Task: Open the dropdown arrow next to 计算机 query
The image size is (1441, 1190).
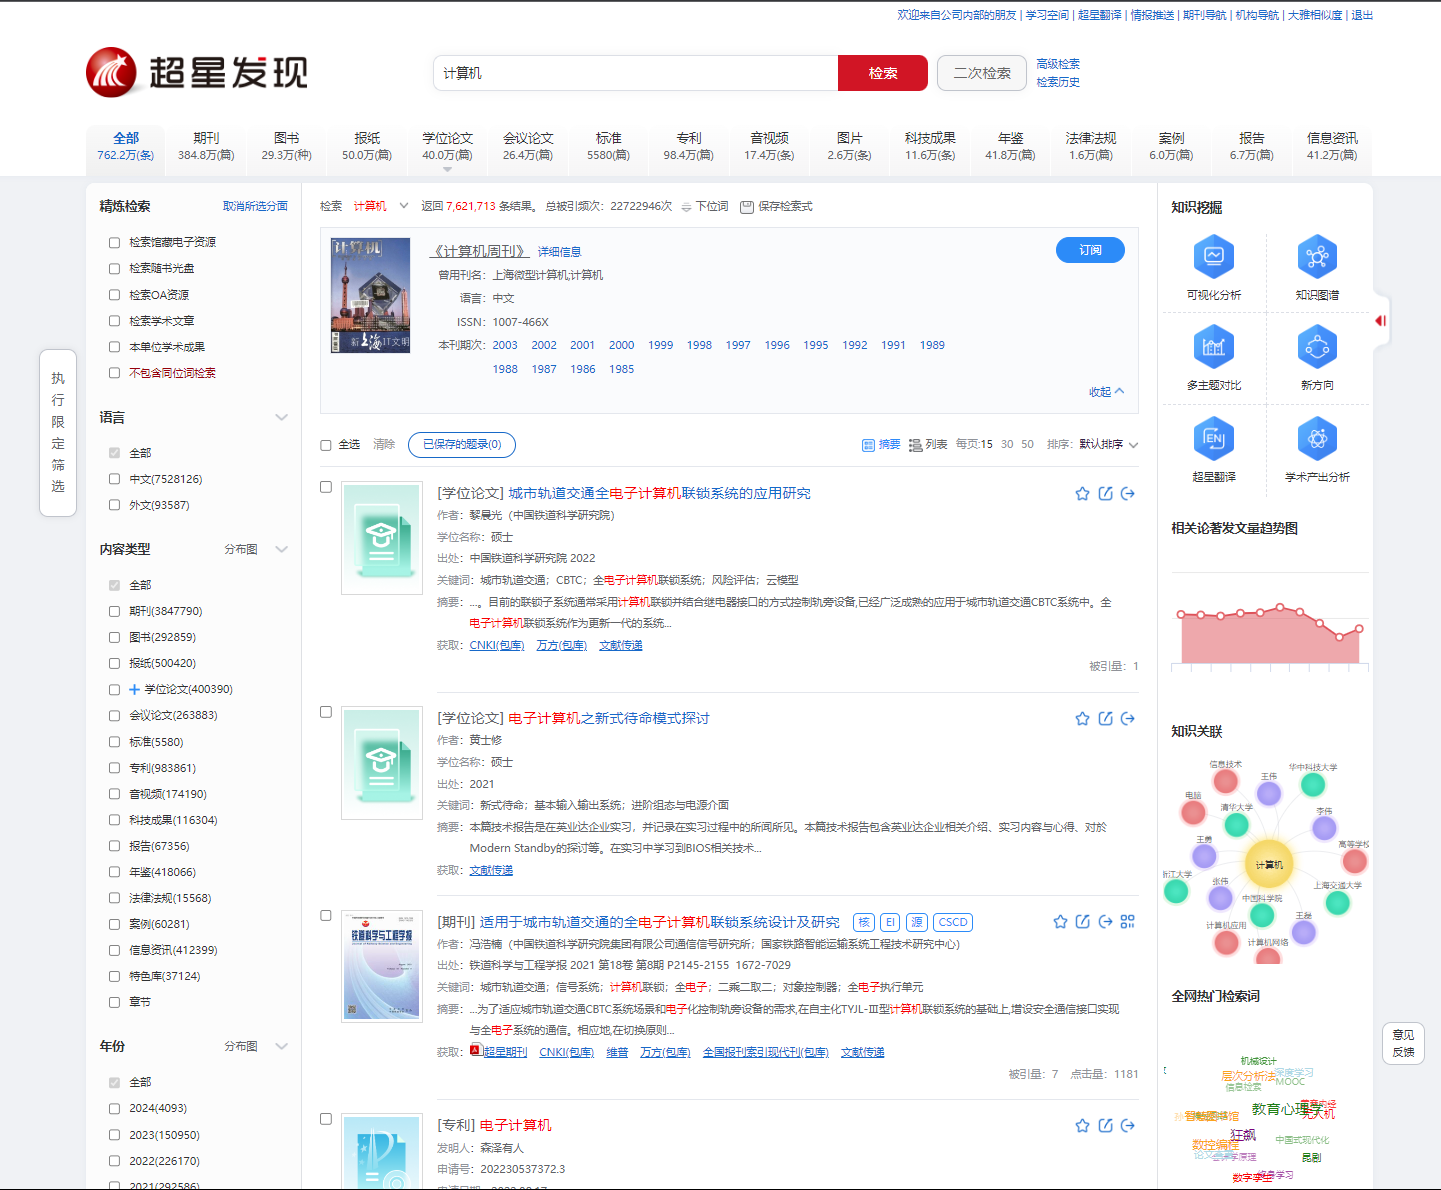Action: [404, 206]
